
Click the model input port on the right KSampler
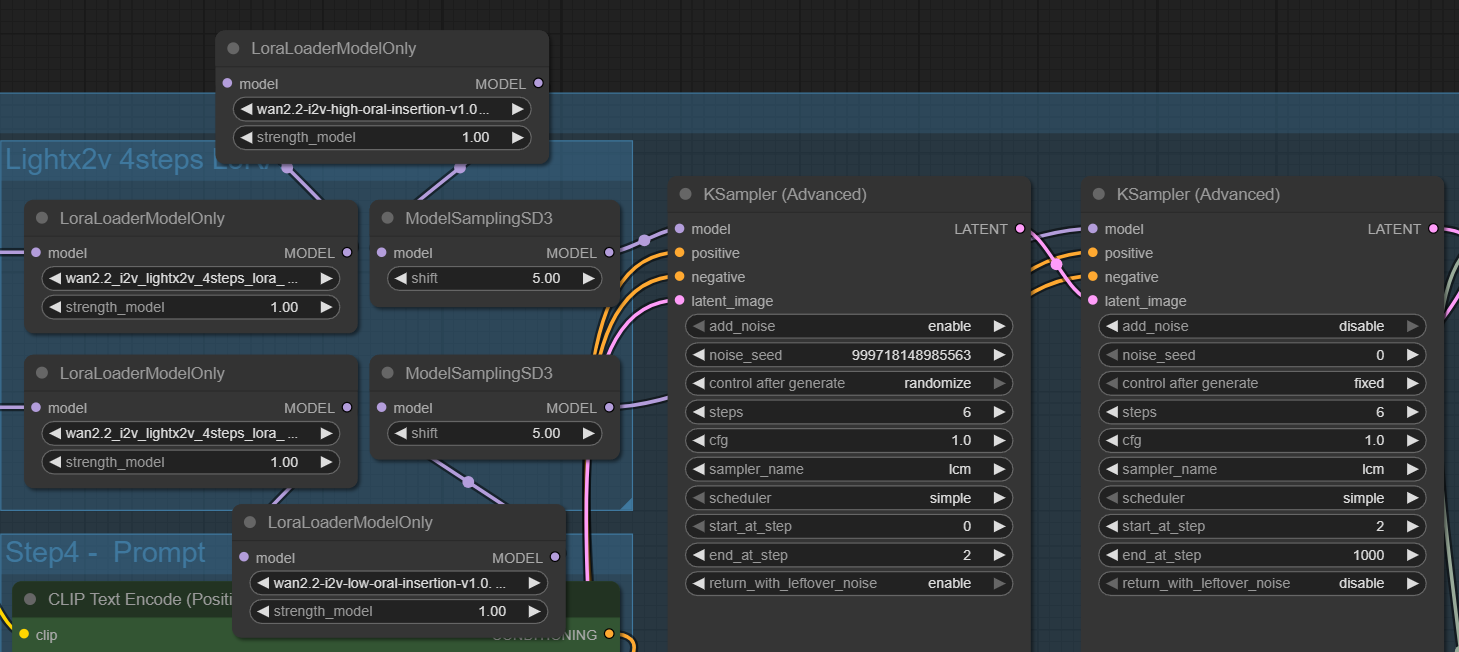[x=1093, y=229]
